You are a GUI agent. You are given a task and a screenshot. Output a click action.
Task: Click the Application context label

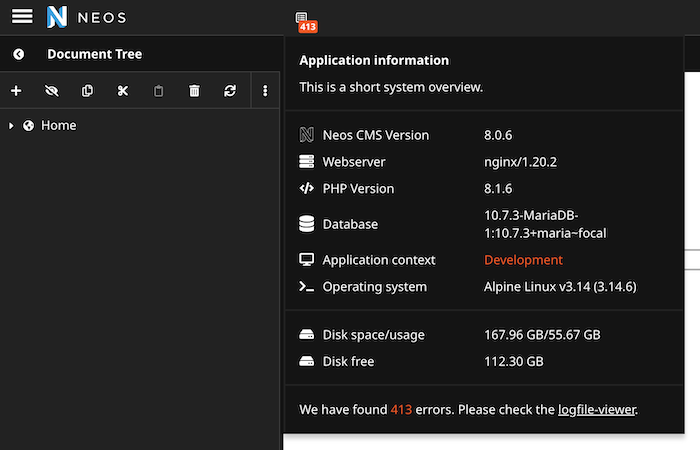pyautogui.click(x=379, y=260)
